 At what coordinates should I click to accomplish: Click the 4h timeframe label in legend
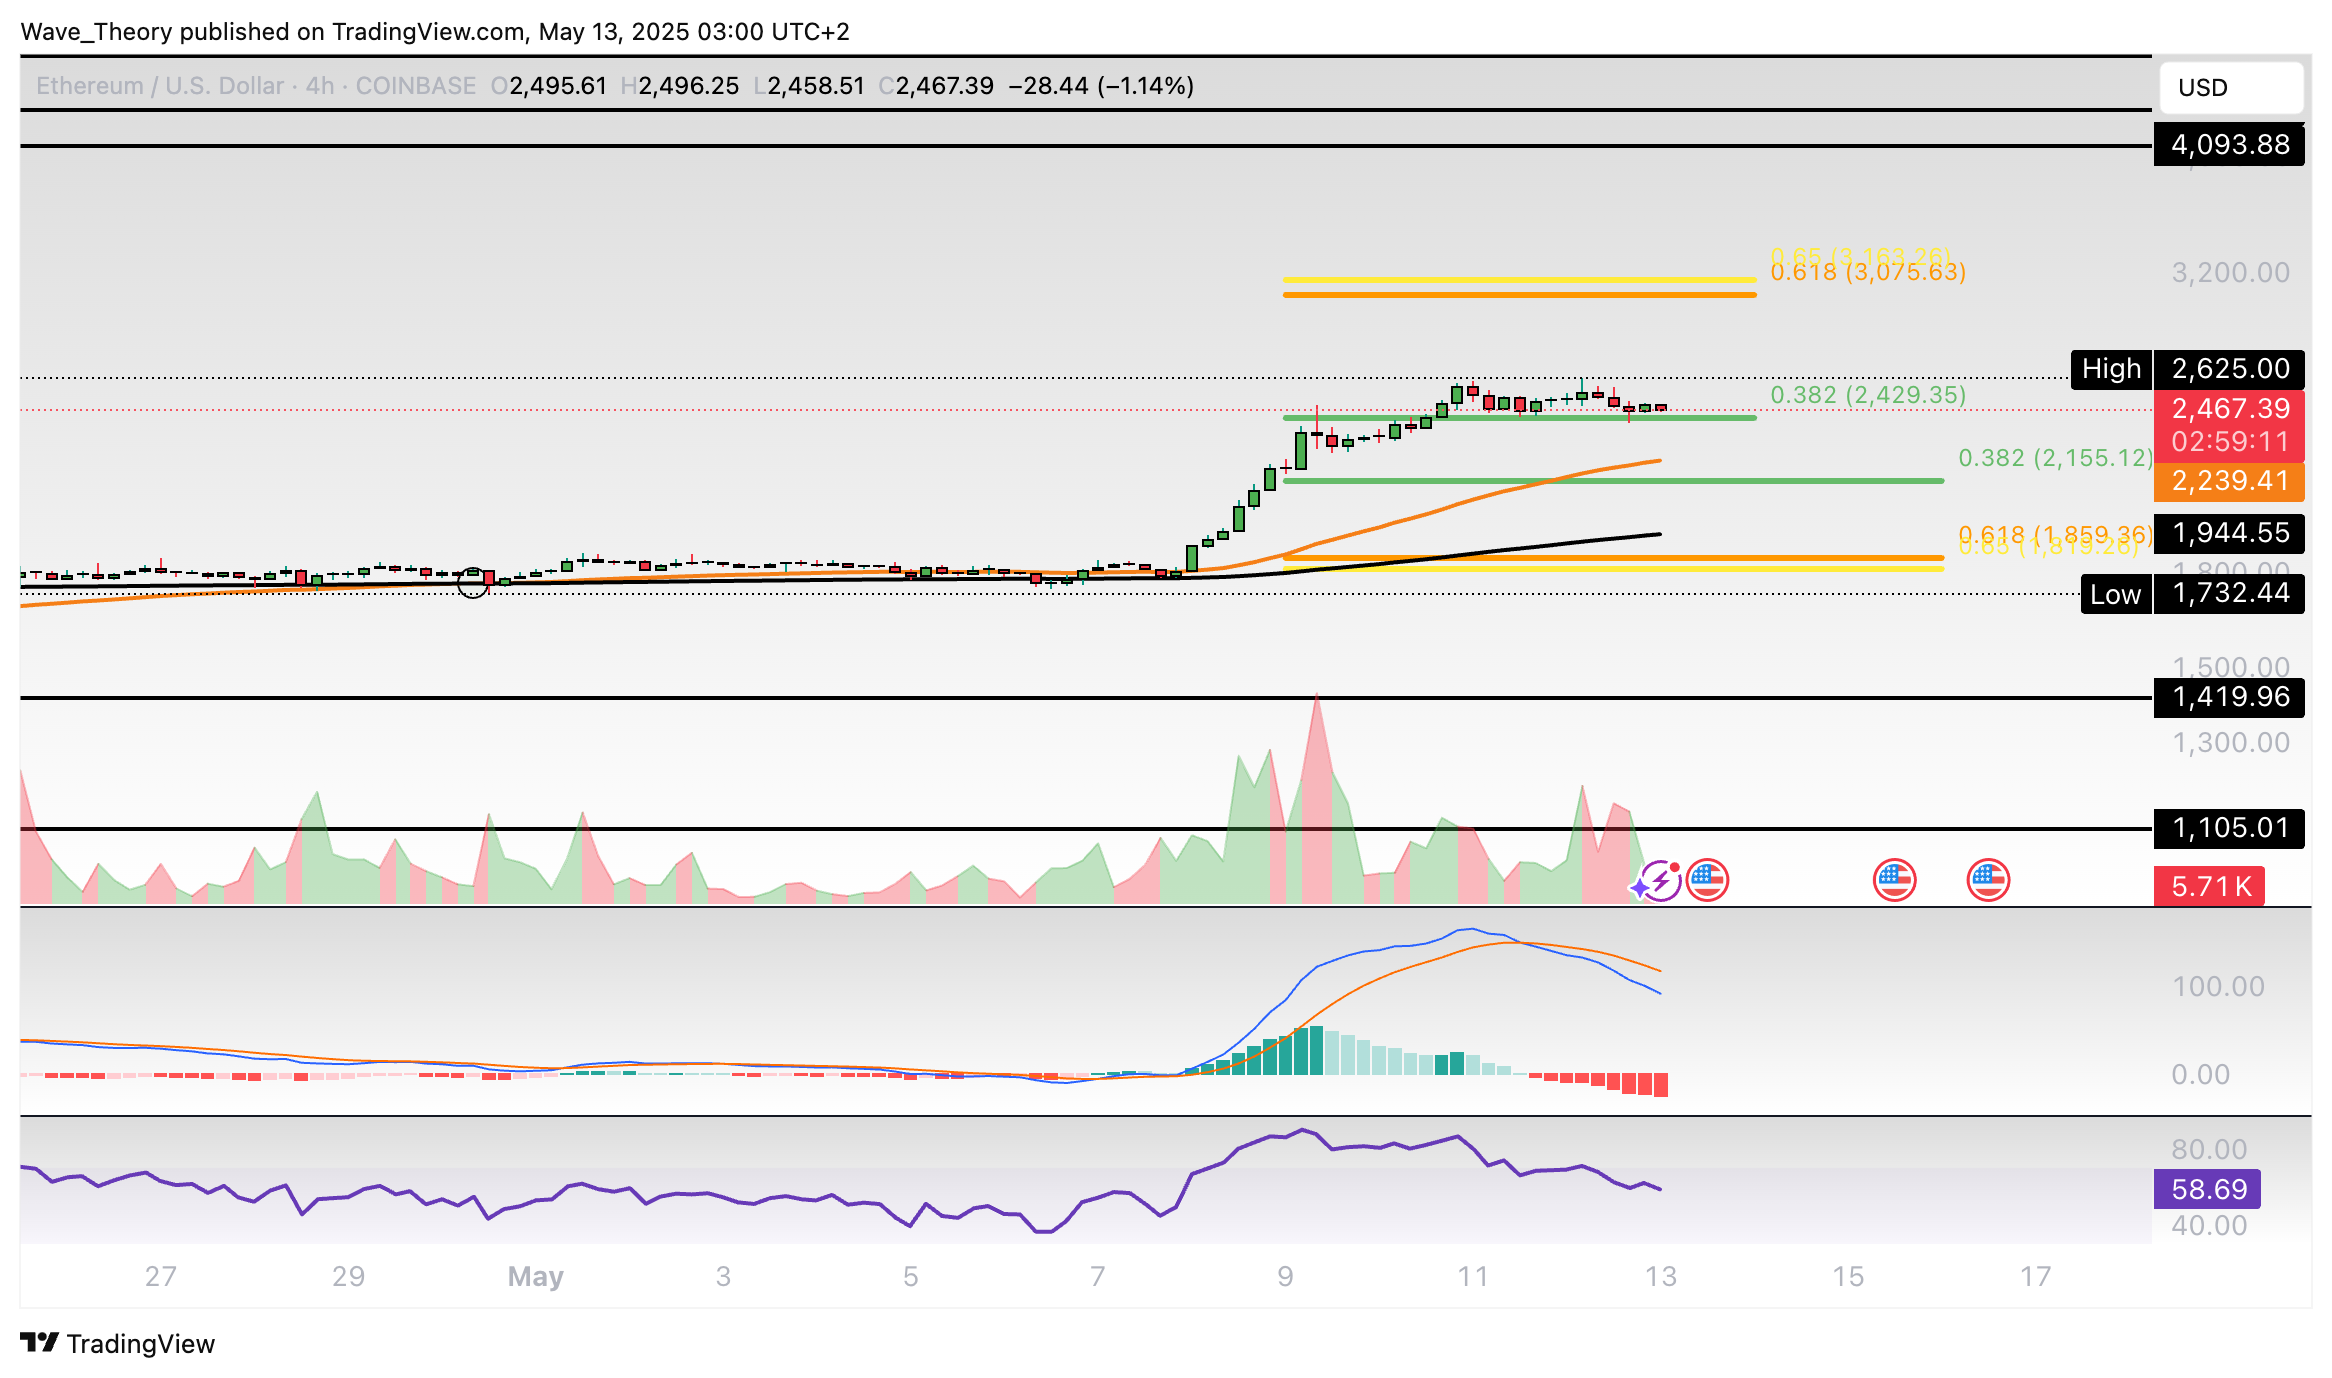(320, 86)
